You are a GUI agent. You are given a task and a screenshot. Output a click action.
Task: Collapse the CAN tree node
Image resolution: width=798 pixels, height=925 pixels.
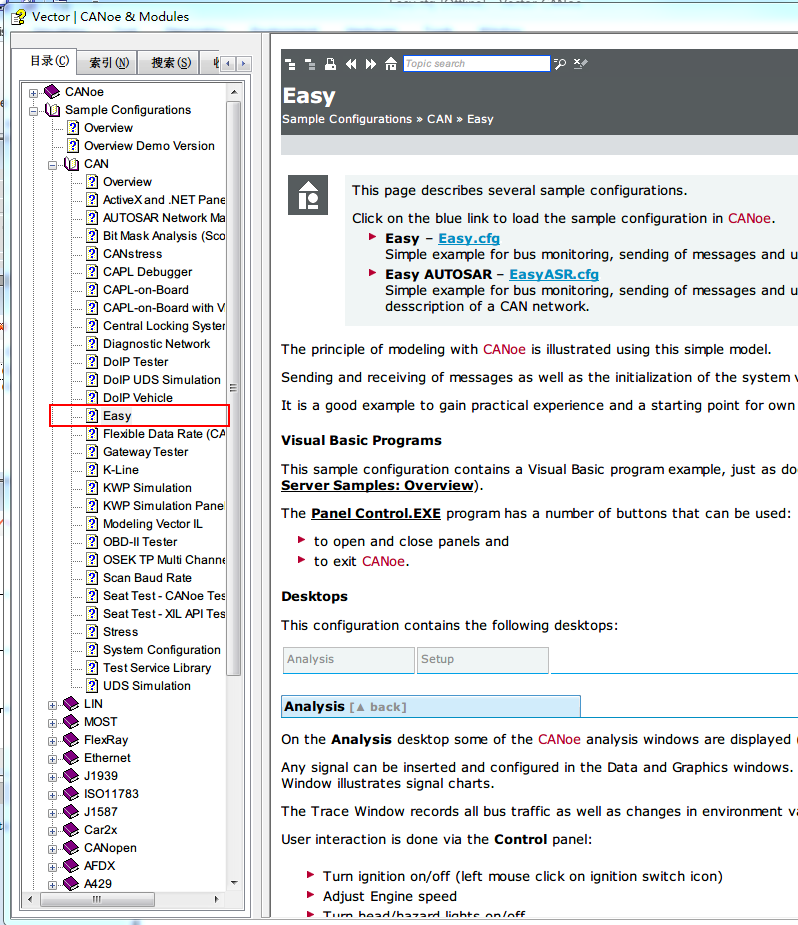[x=53, y=164]
